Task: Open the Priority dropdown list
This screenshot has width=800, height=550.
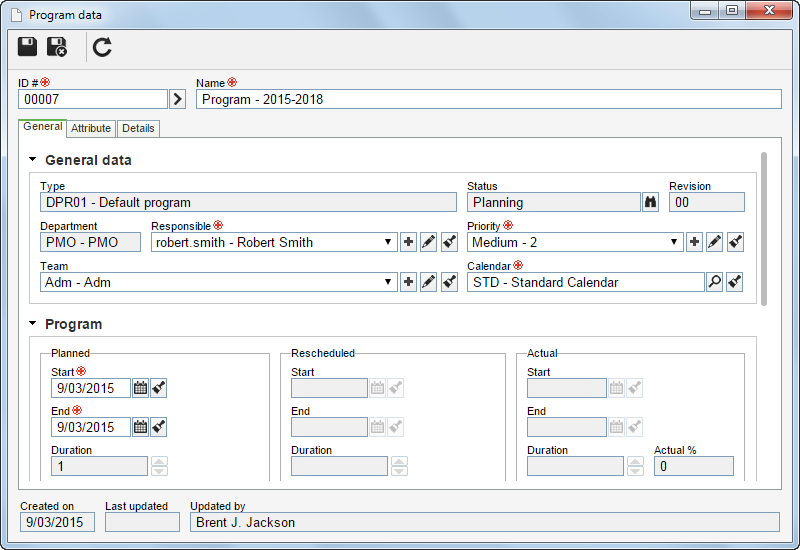Action: point(673,242)
